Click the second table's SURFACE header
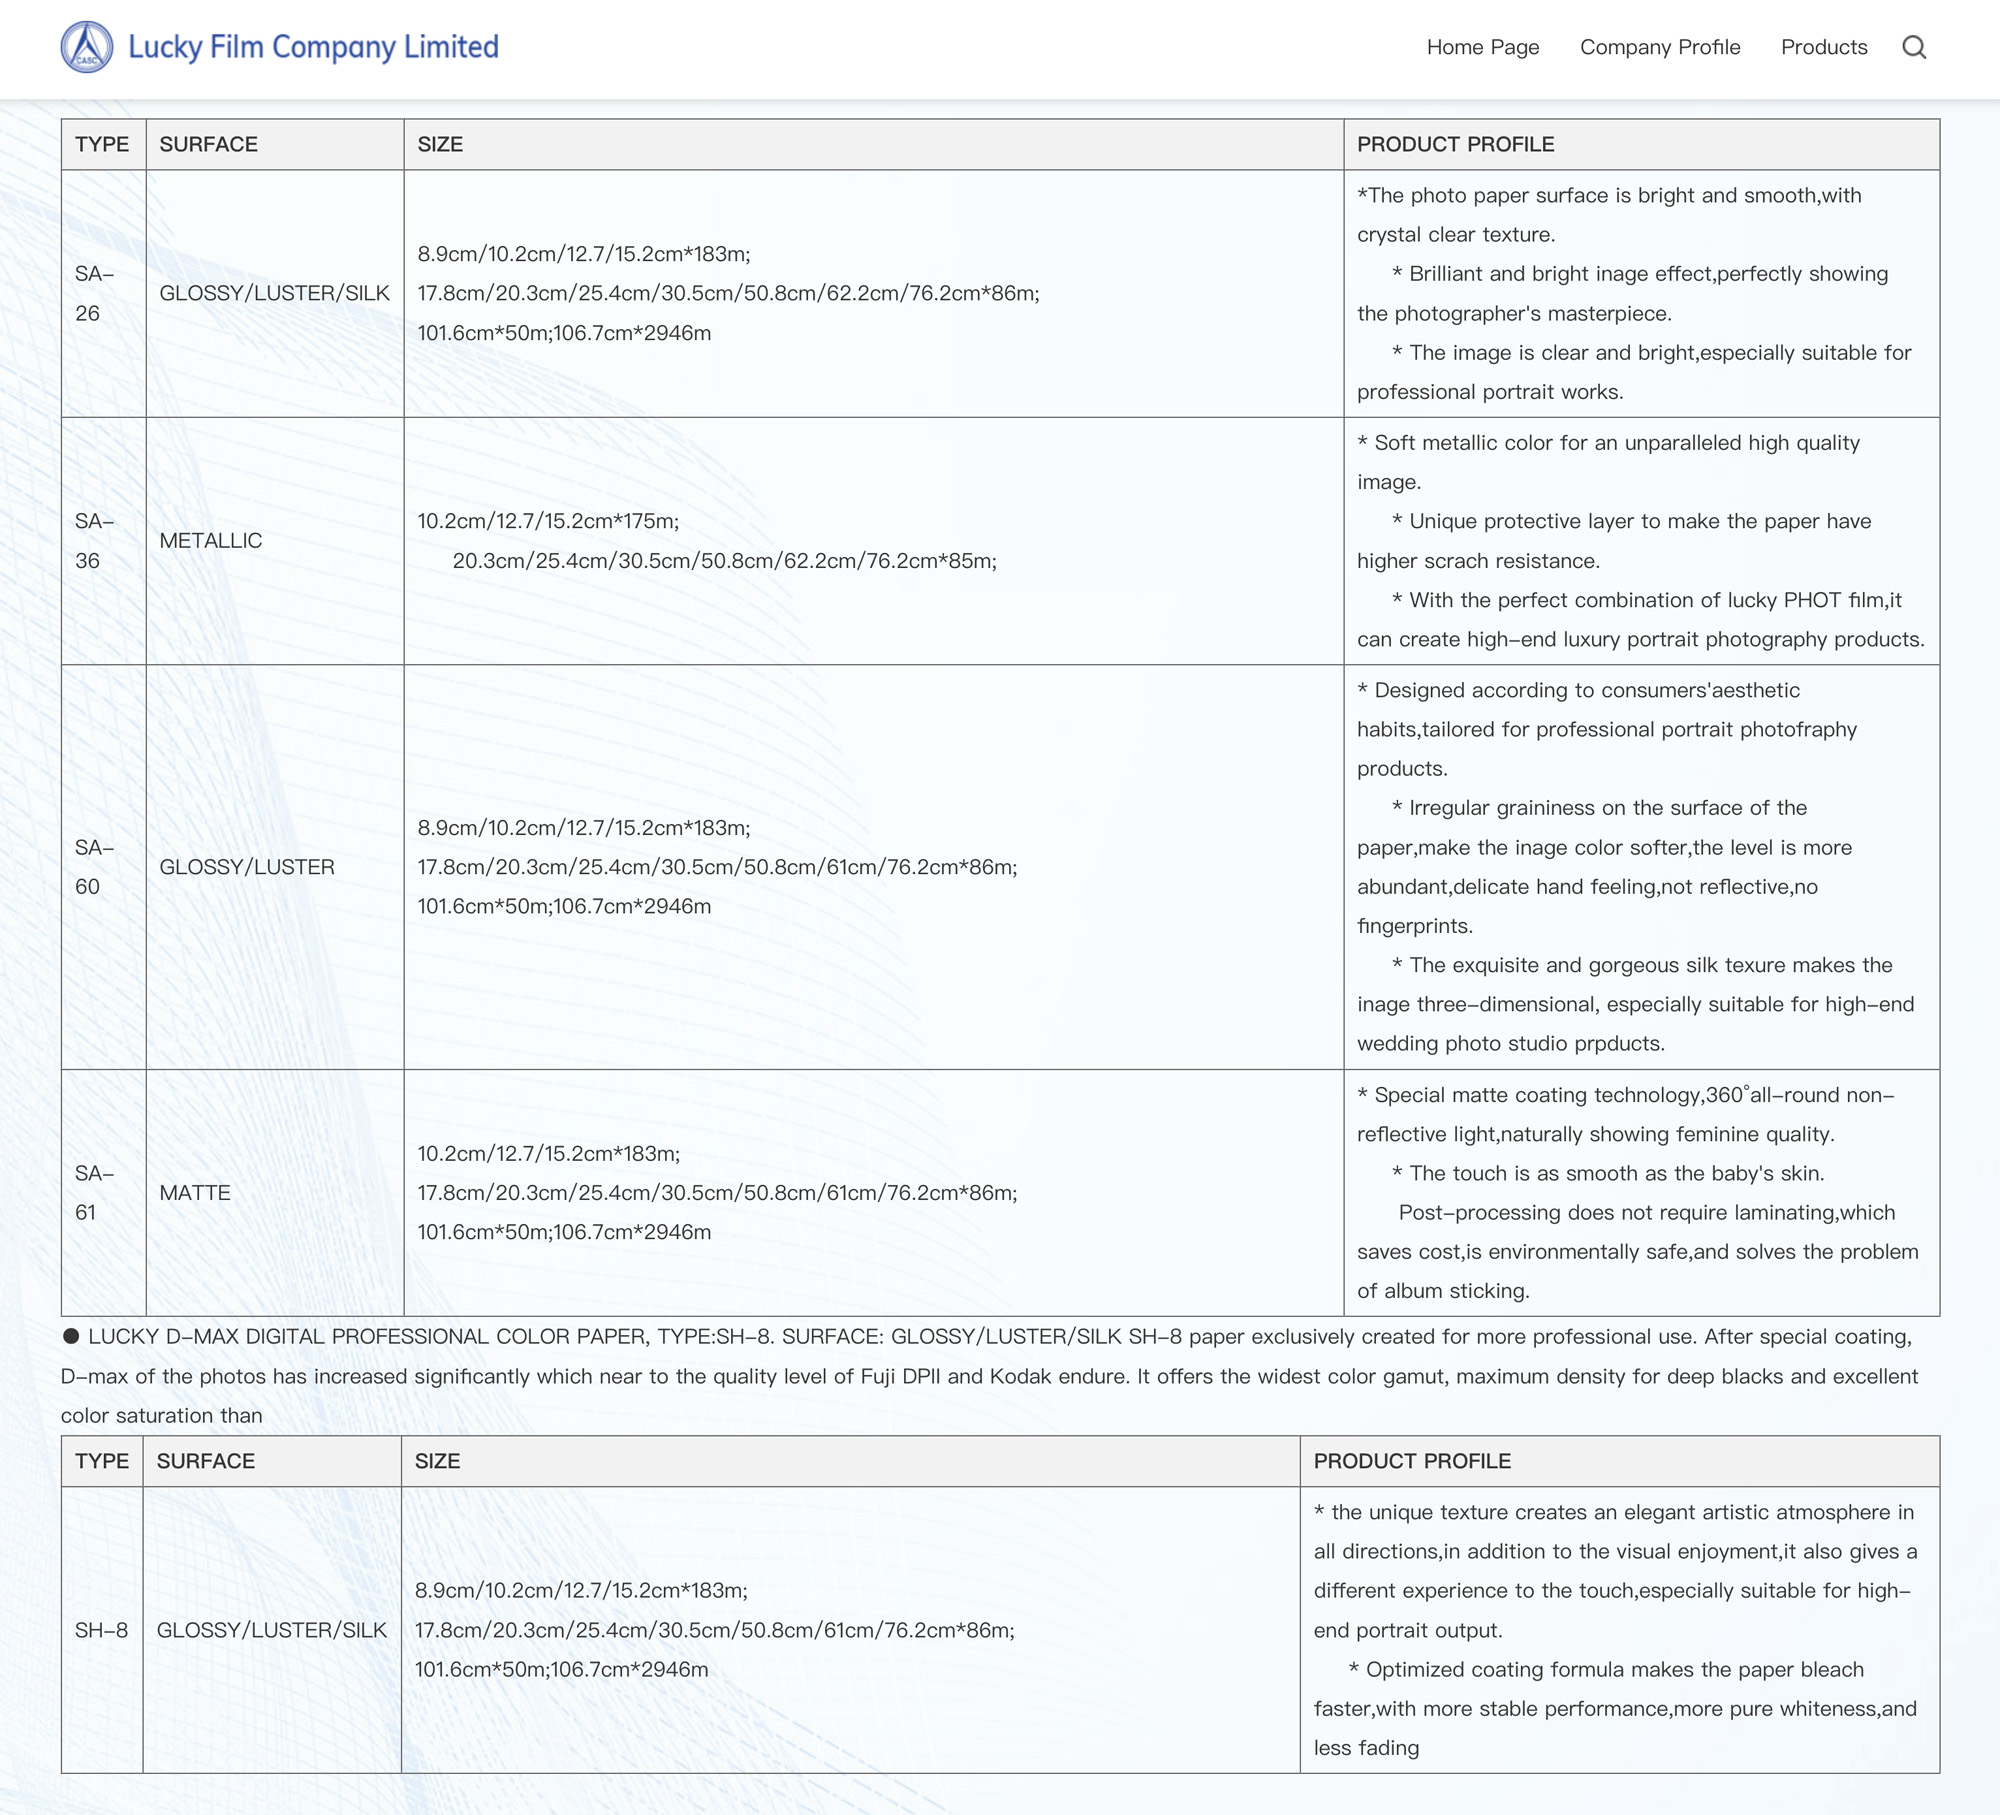The width and height of the screenshot is (2000, 1815). (272, 1461)
